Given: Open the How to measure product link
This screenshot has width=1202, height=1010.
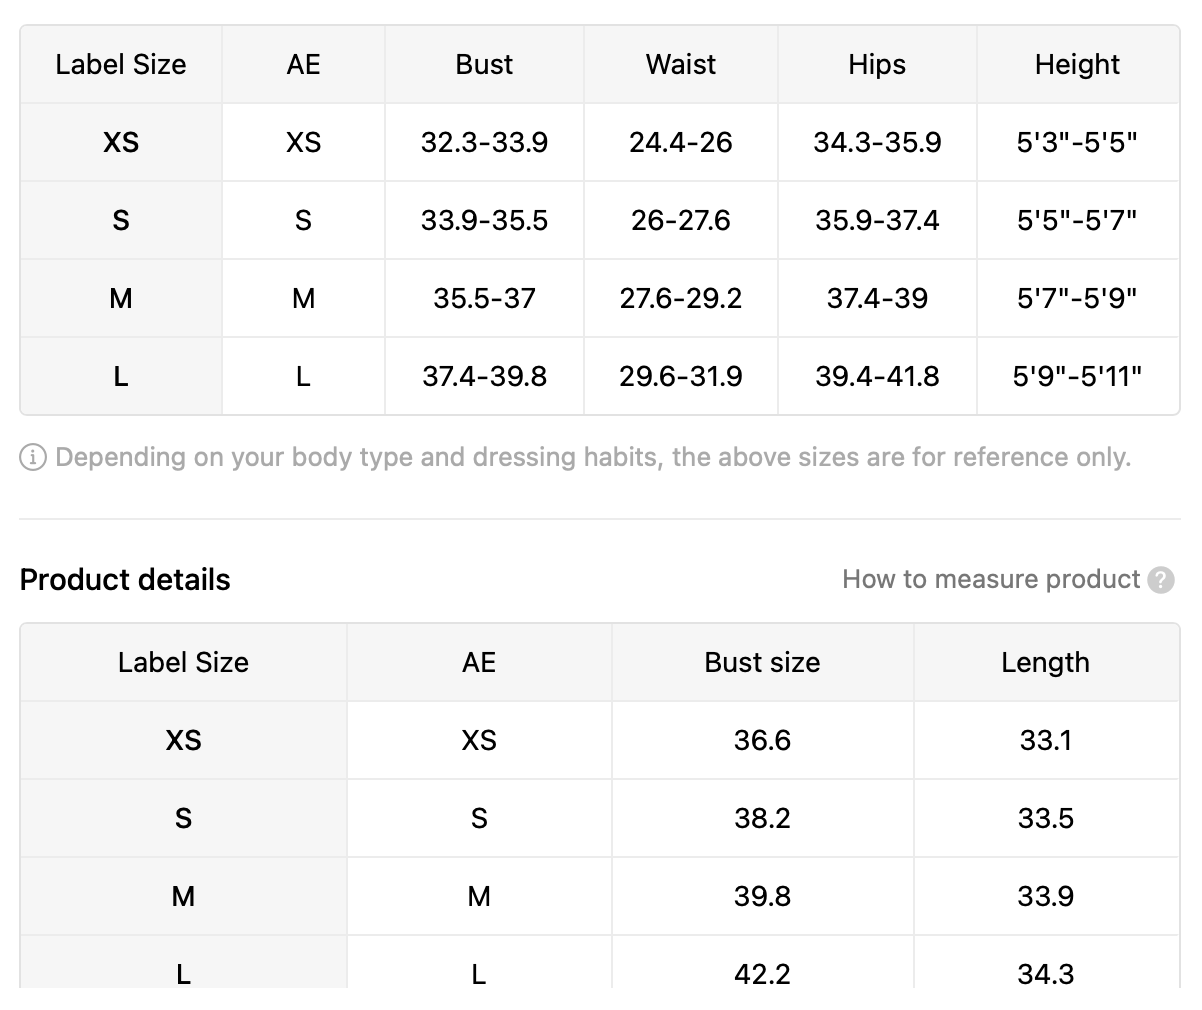Looking at the screenshot, I should tap(991, 579).
